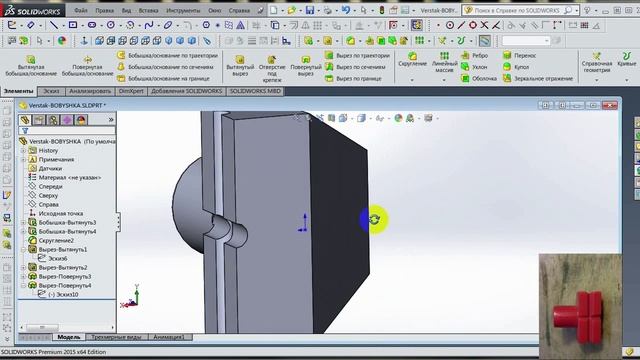This screenshot has height=360, width=640.
Task: Toggle the highlighted instant 3D button
Action: [x=484, y=40]
